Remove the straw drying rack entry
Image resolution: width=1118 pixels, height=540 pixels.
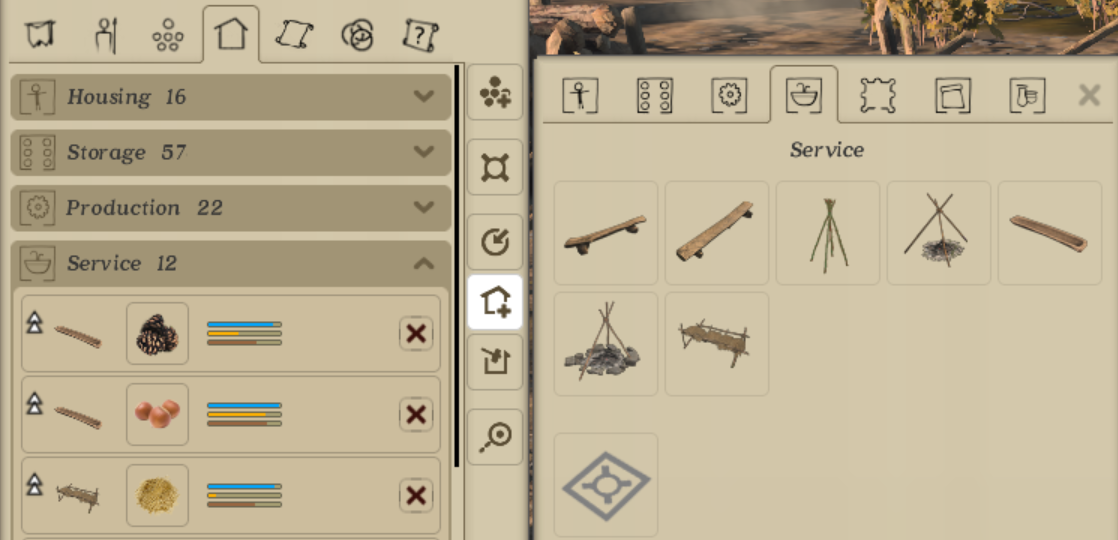coord(416,495)
